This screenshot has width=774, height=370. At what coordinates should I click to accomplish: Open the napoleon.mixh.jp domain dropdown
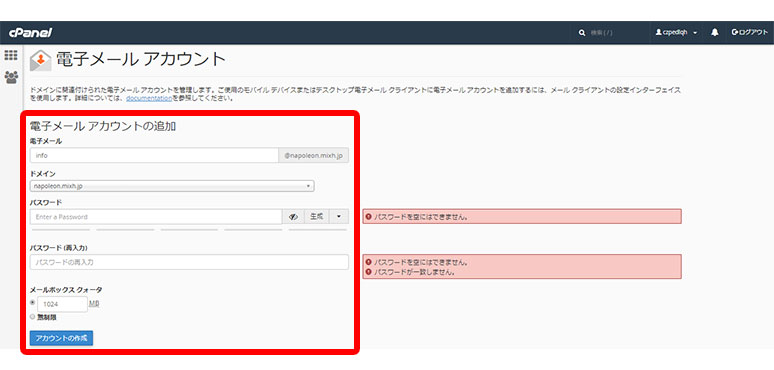click(172, 186)
